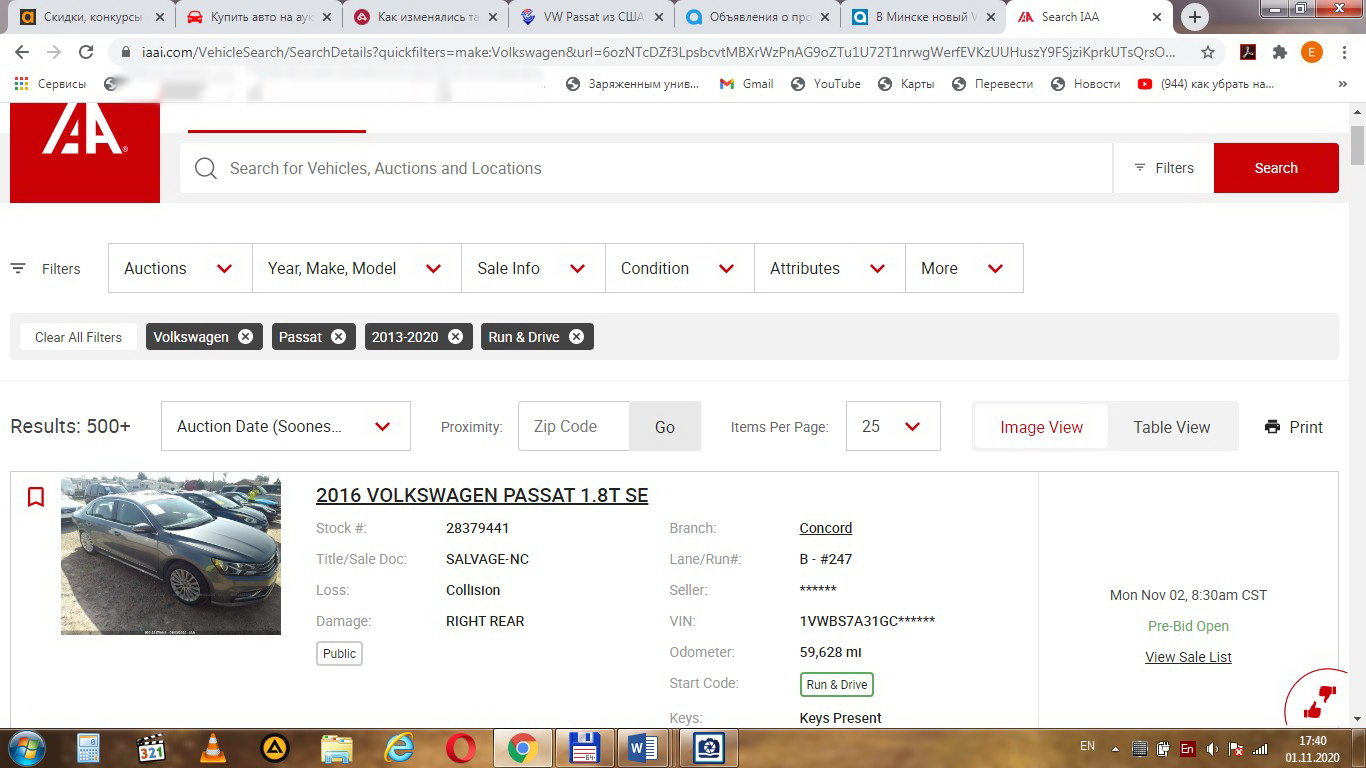Expand the More filters dropdown

coord(964,268)
